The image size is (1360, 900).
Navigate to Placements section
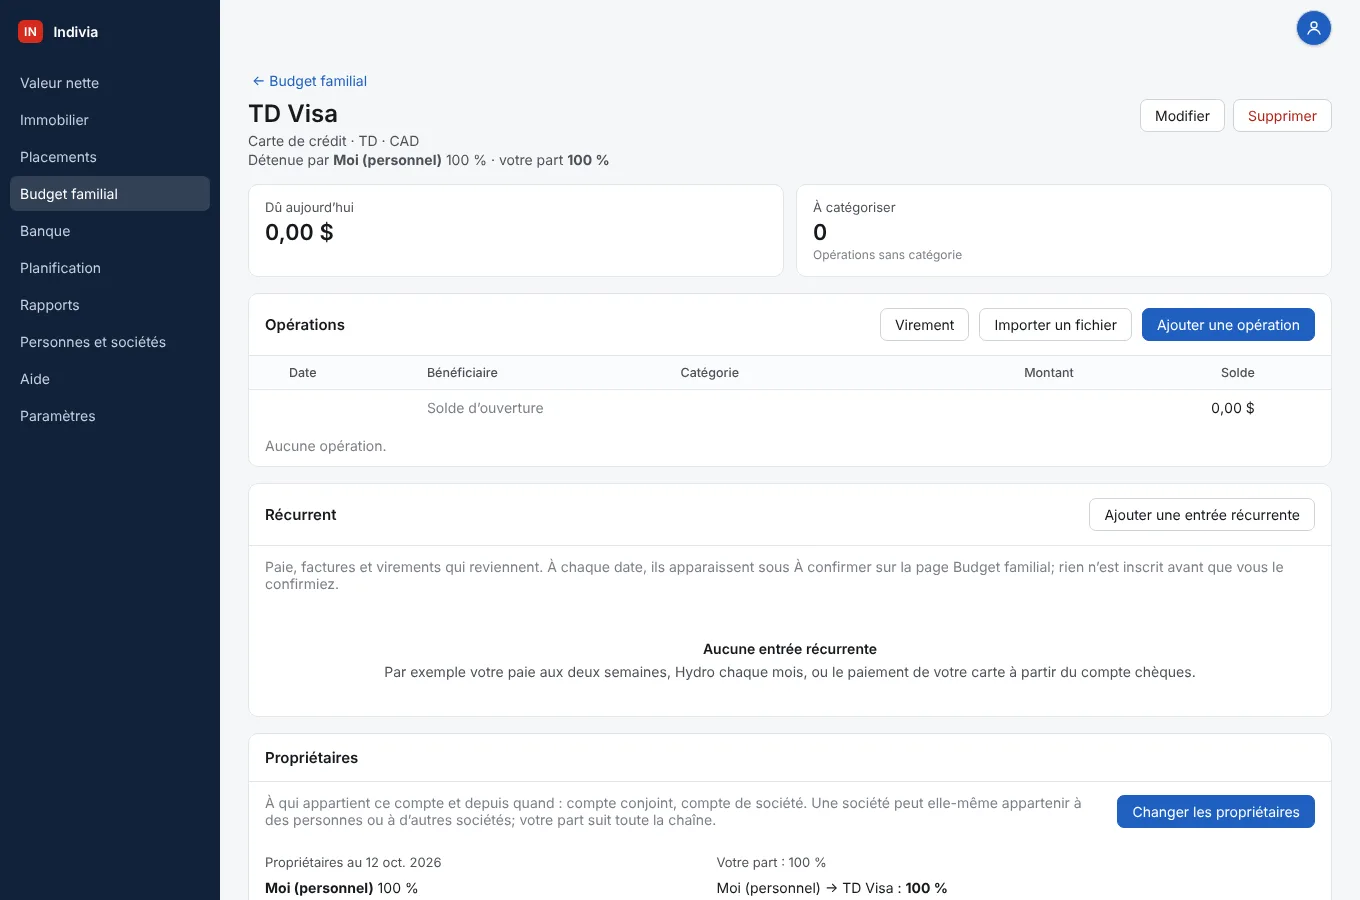tap(110, 157)
